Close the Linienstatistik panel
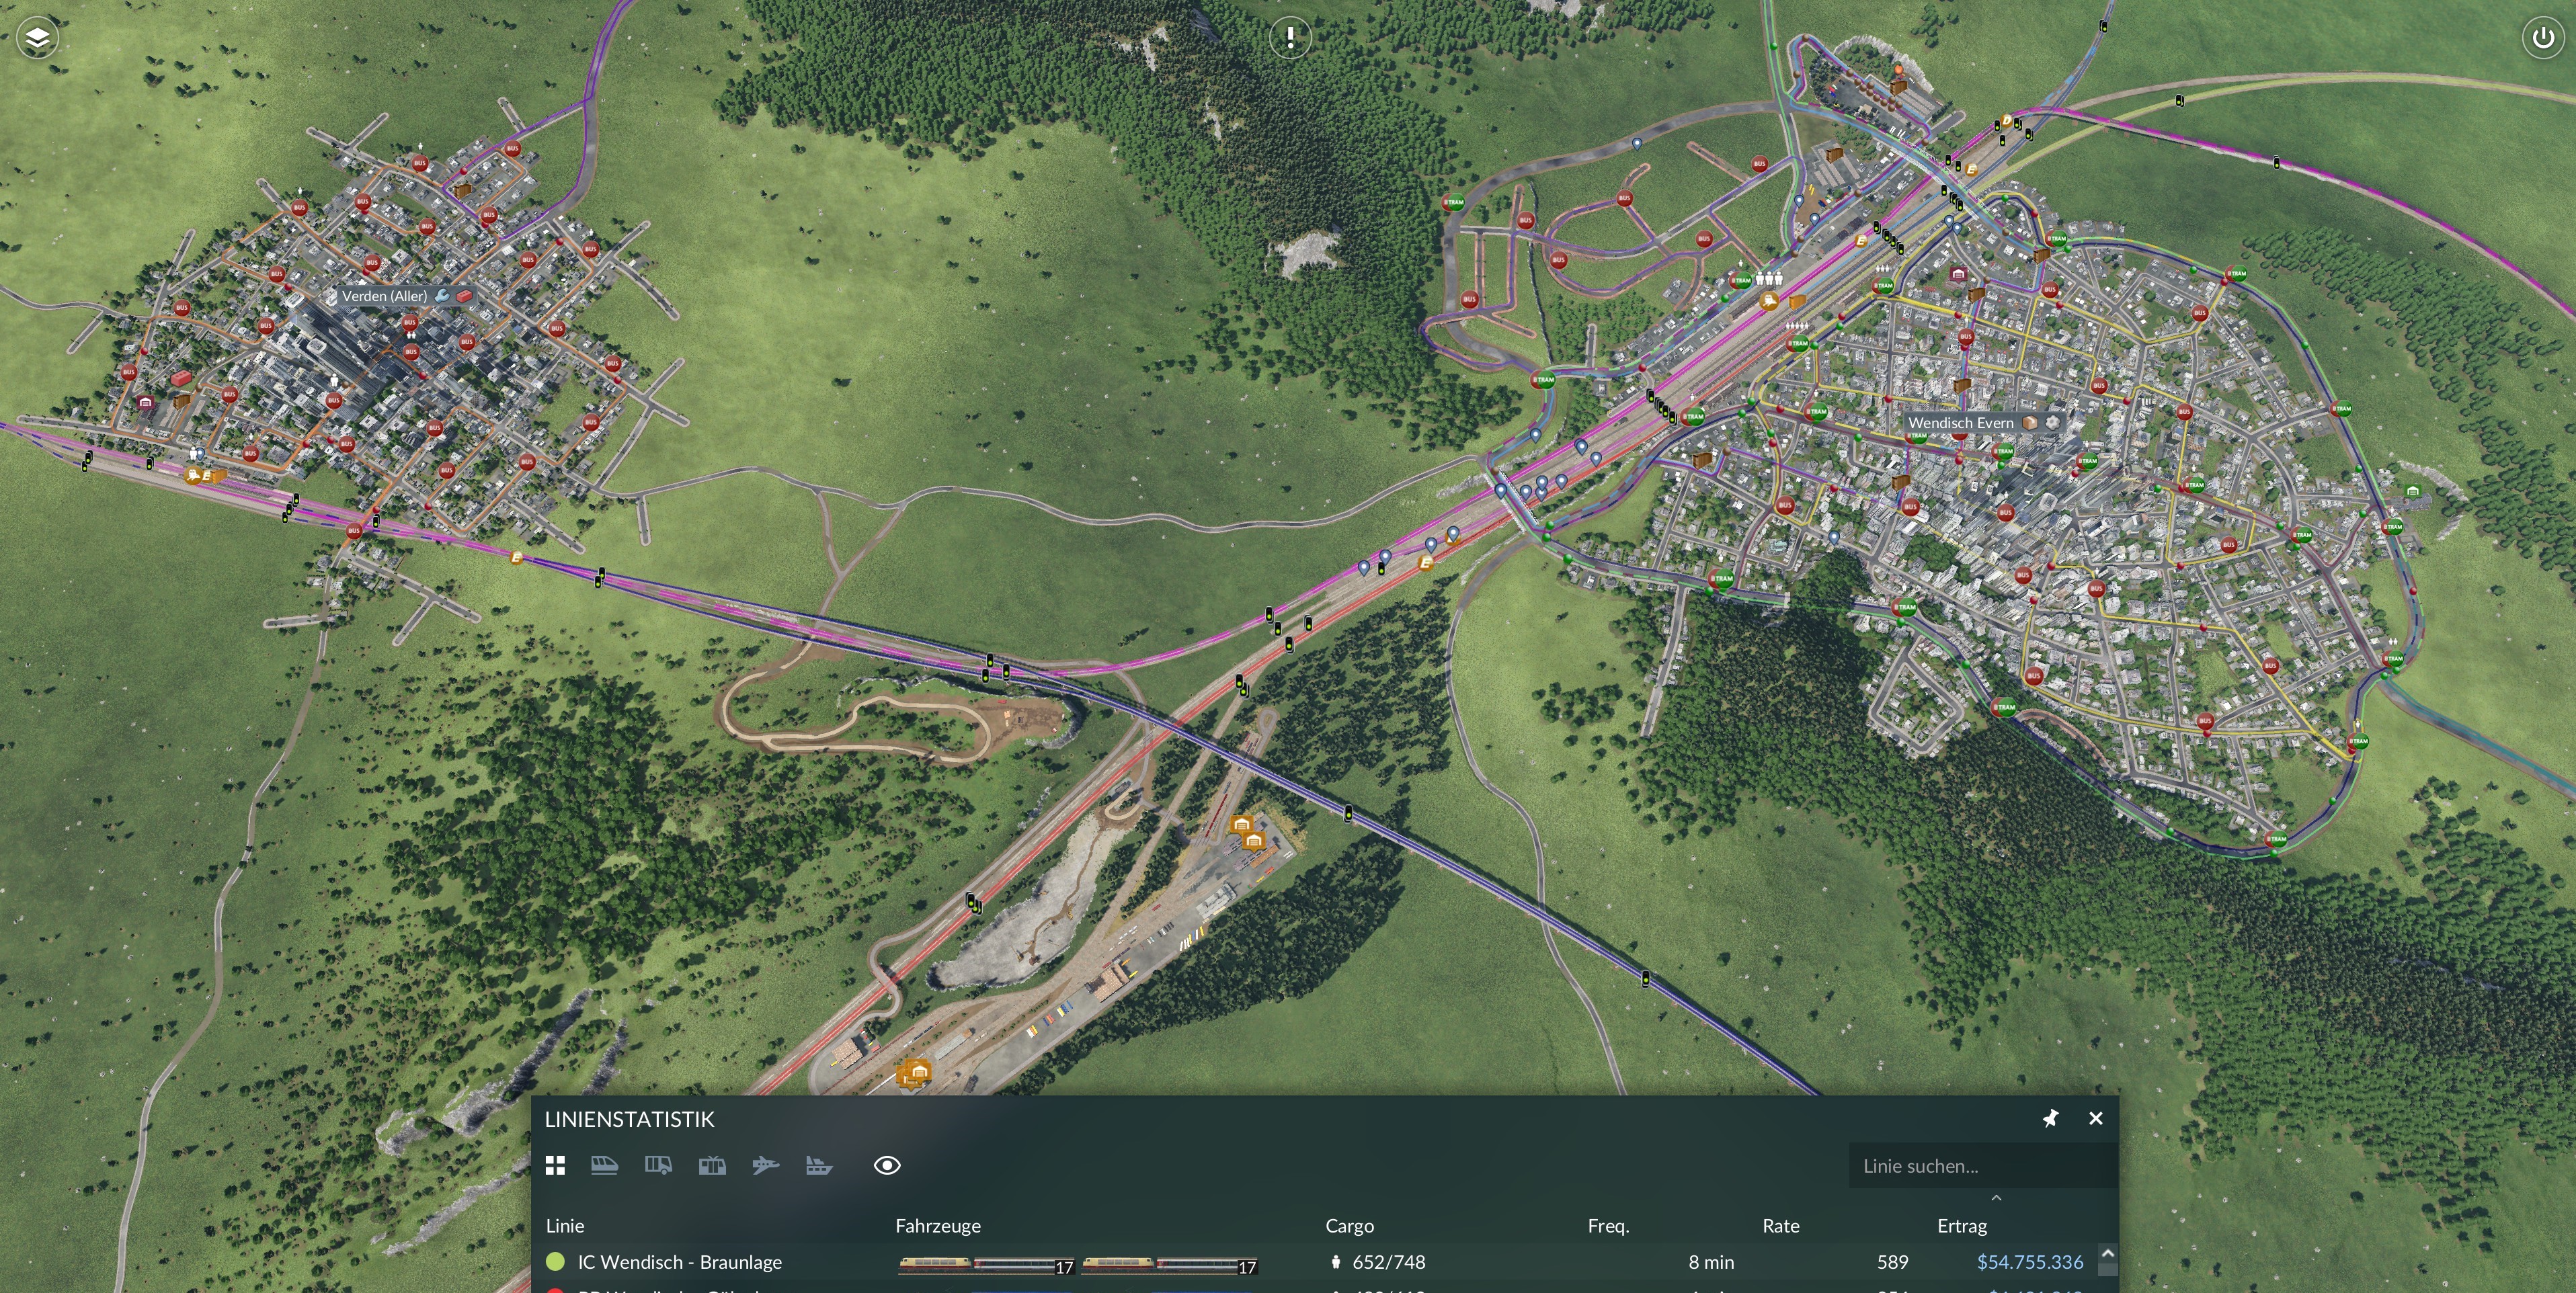Image resolution: width=2576 pixels, height=1293 pixels. (2096, 1118)
